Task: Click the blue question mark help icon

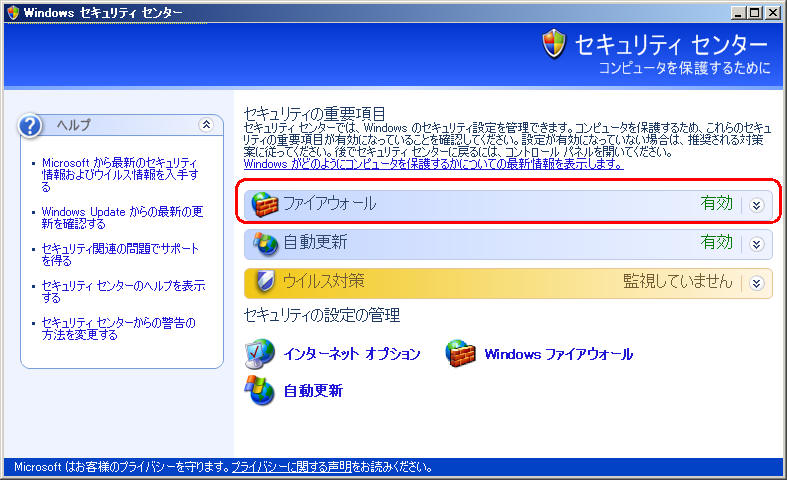Action: [32, 125]
